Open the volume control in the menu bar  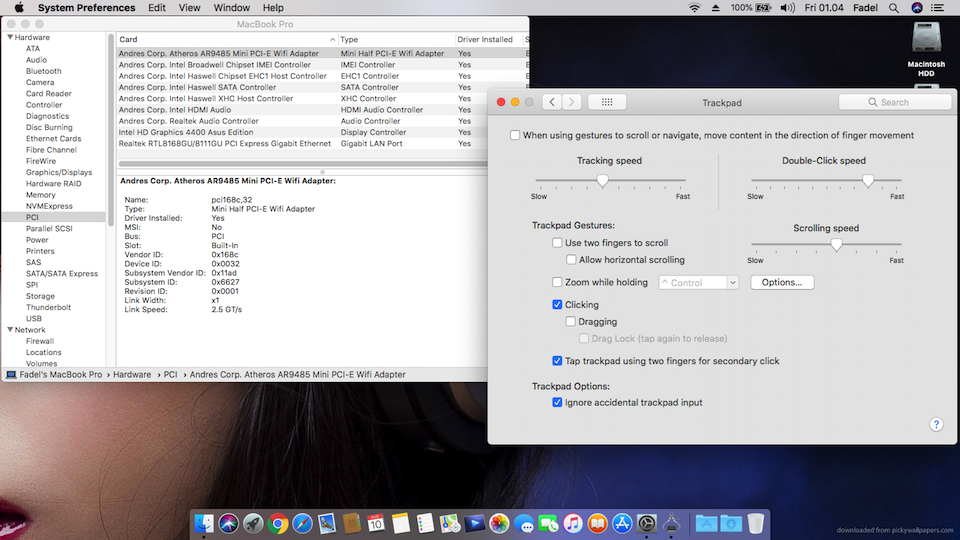click(x=787, y=8)
